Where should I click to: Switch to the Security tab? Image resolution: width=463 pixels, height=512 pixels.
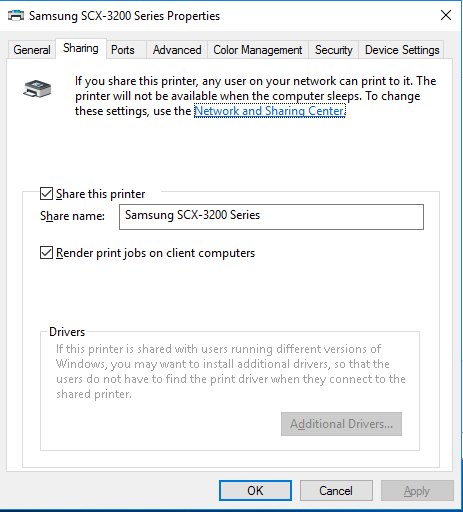(334, 50)
